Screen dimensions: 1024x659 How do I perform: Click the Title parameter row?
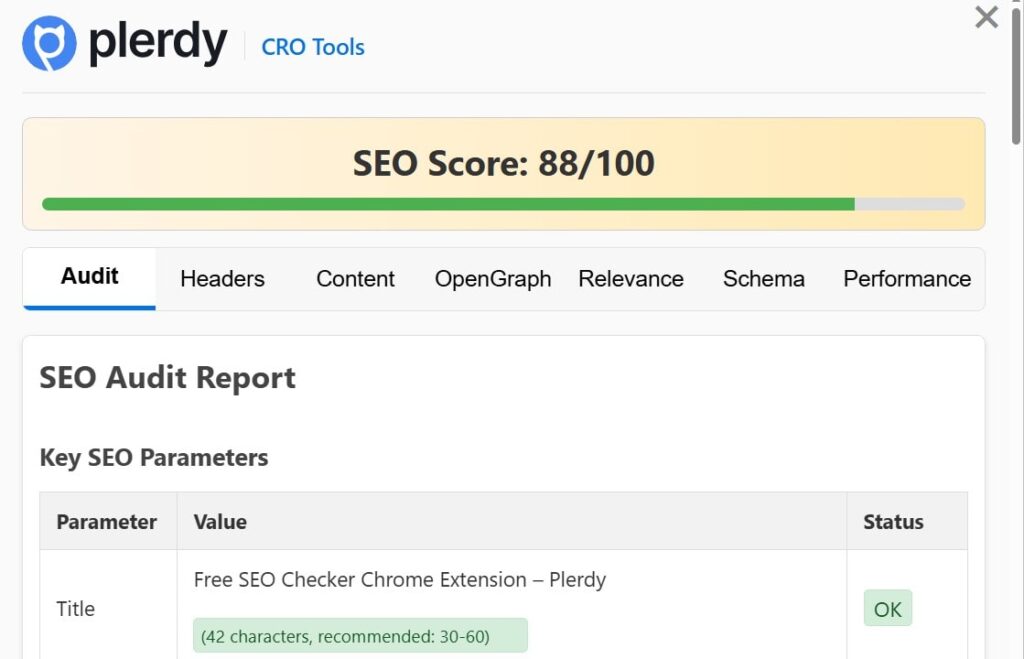(75, 608)
